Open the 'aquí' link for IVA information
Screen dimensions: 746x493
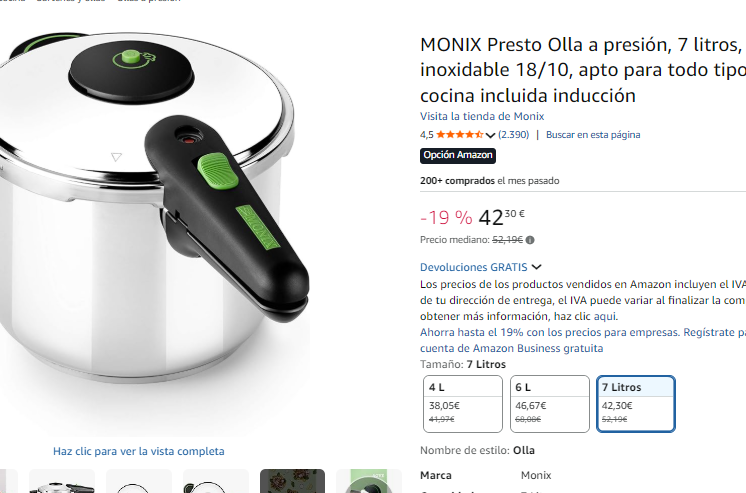pyautogui.click(x=605, y=316)
